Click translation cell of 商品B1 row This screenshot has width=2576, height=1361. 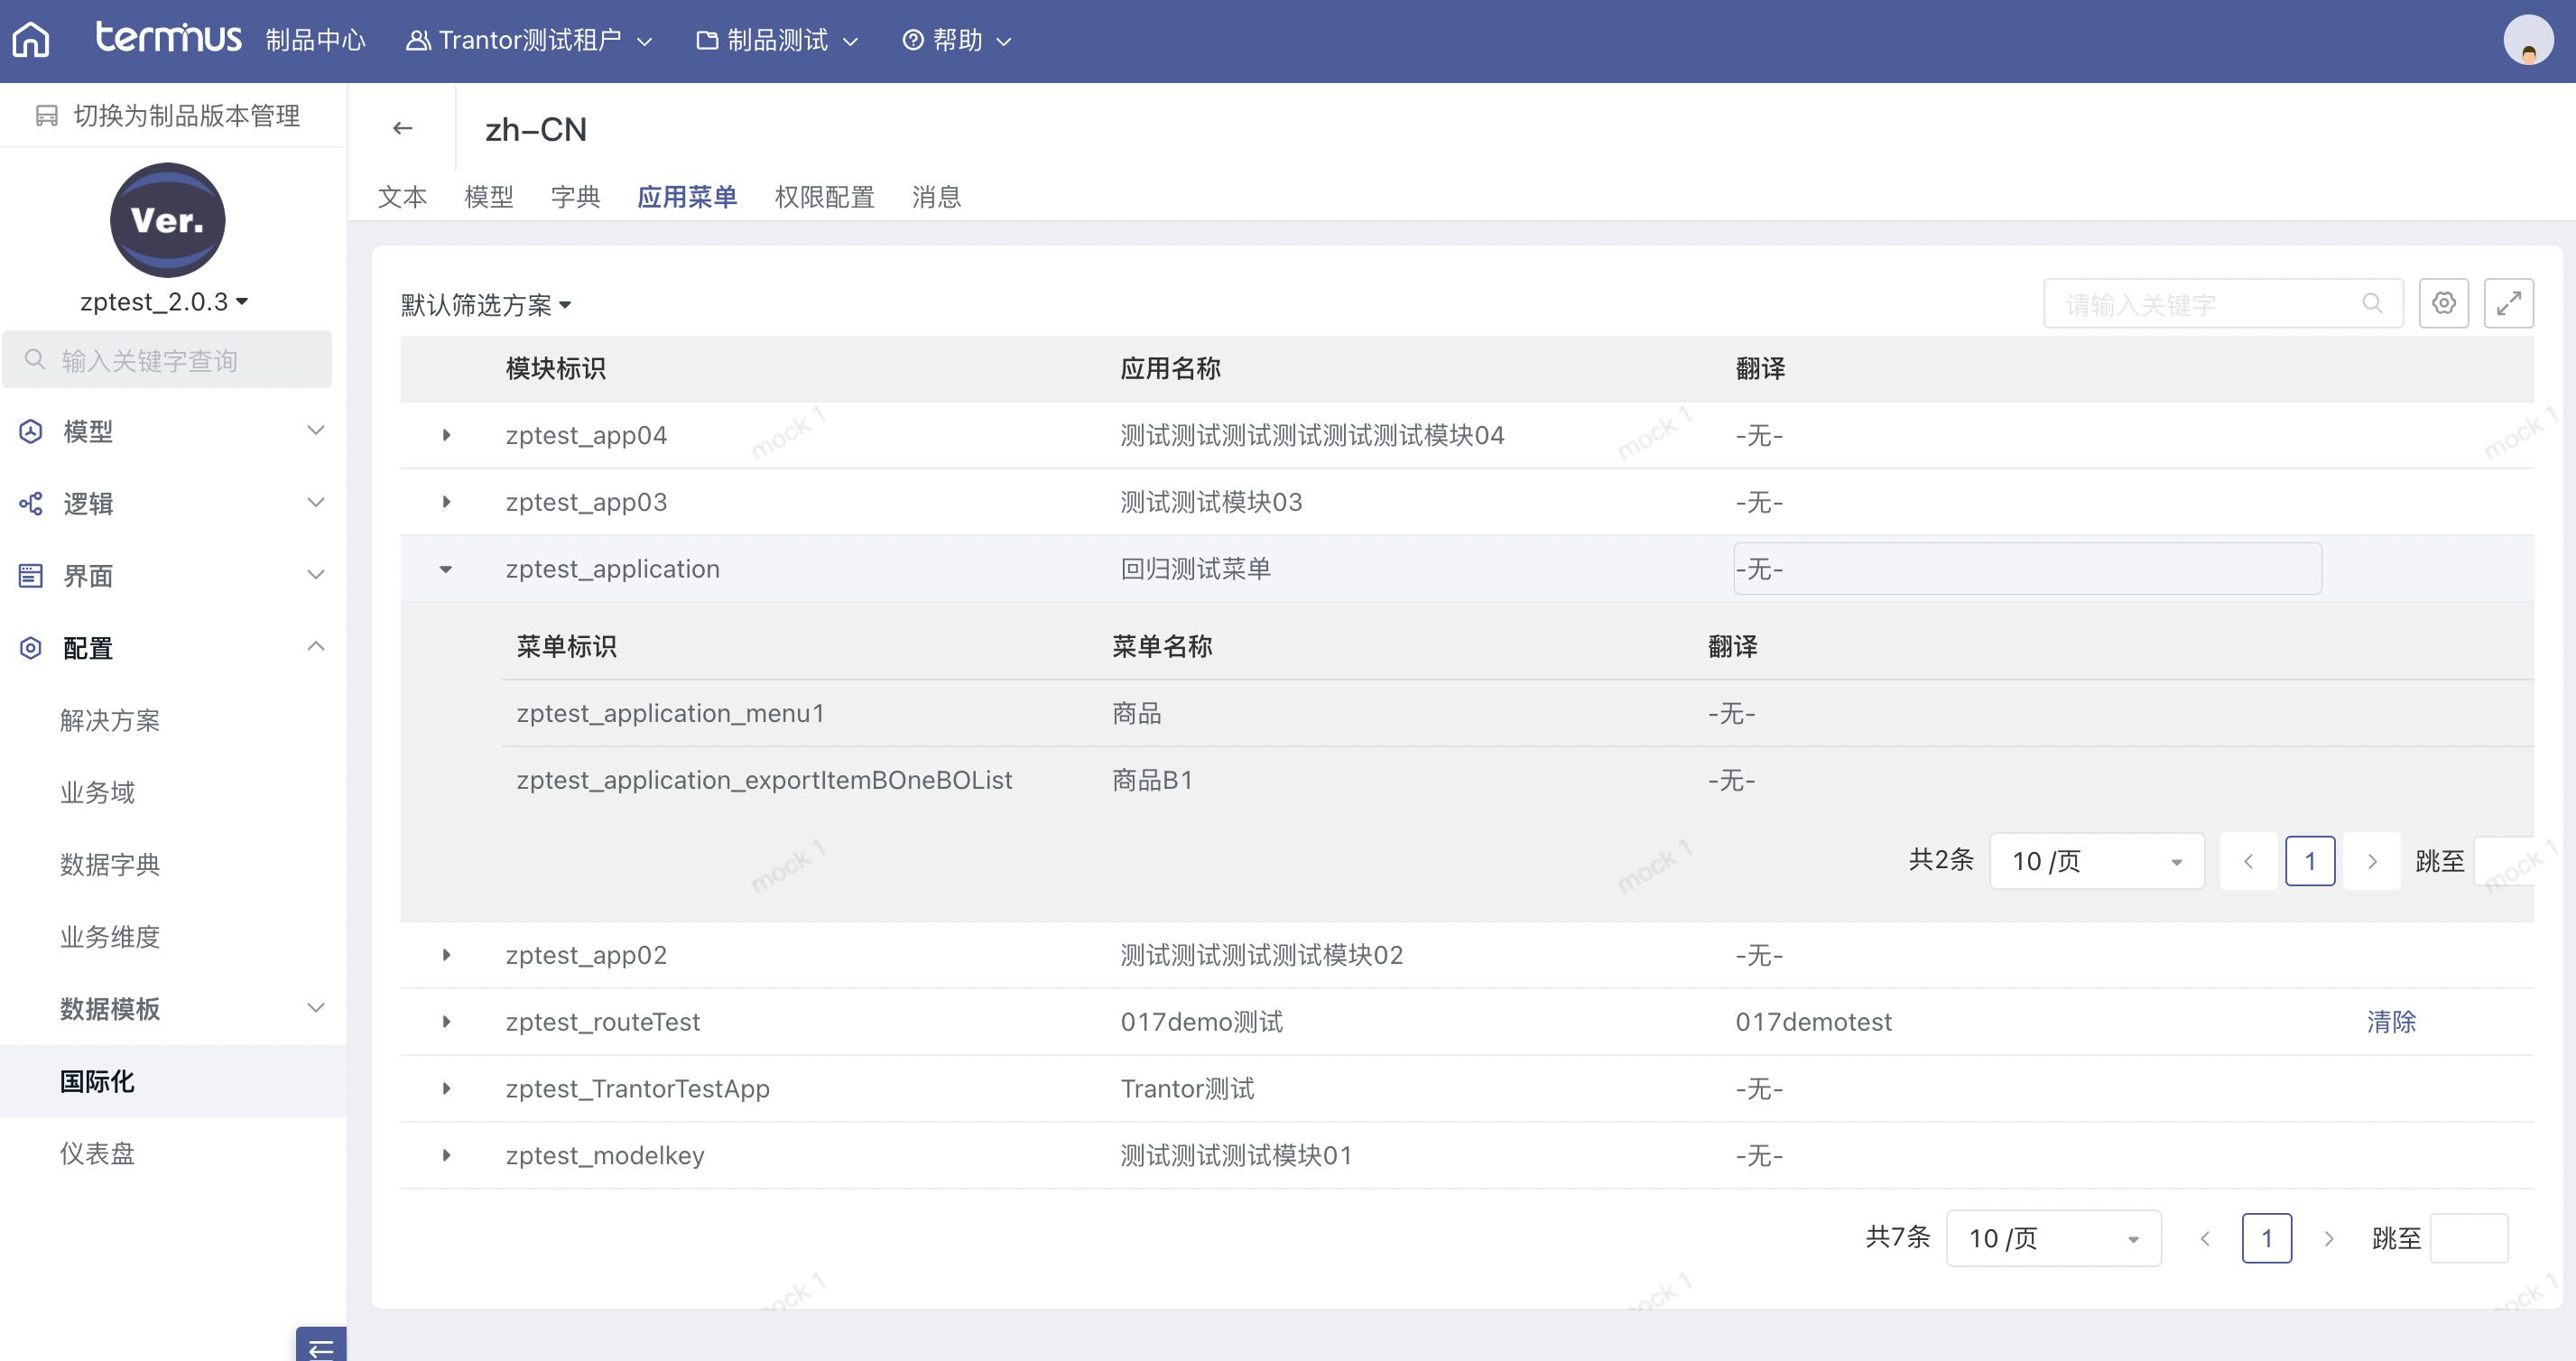1731,780
